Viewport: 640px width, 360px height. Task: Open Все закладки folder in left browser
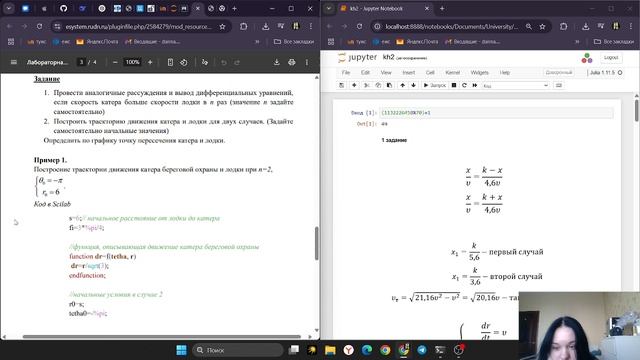pyautogui.click(x=294, y=42)
